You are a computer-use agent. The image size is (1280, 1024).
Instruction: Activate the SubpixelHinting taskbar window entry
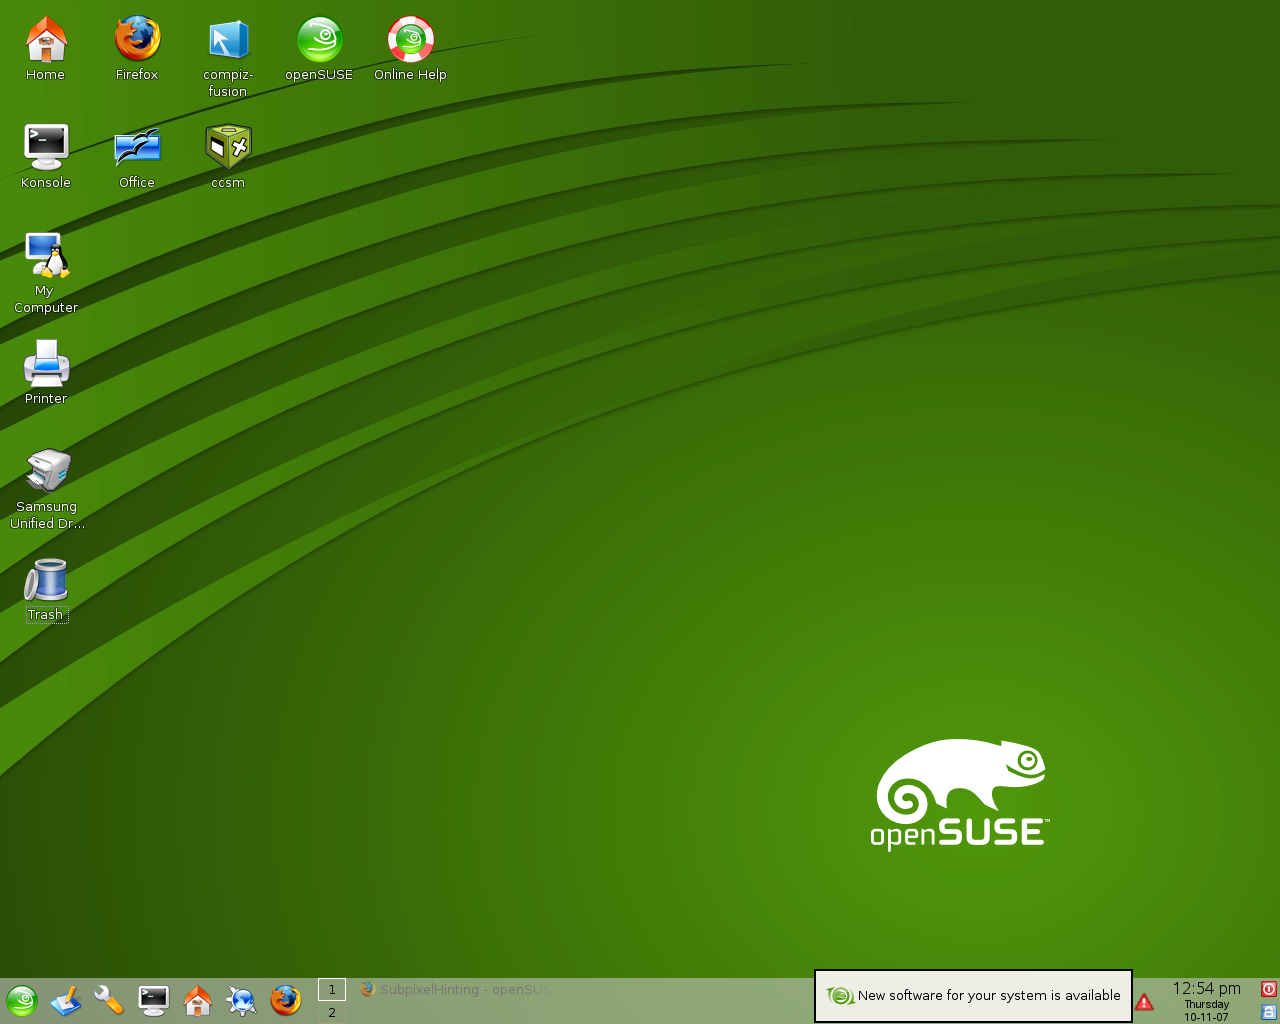pyautogui.click(x=455, y=989)
